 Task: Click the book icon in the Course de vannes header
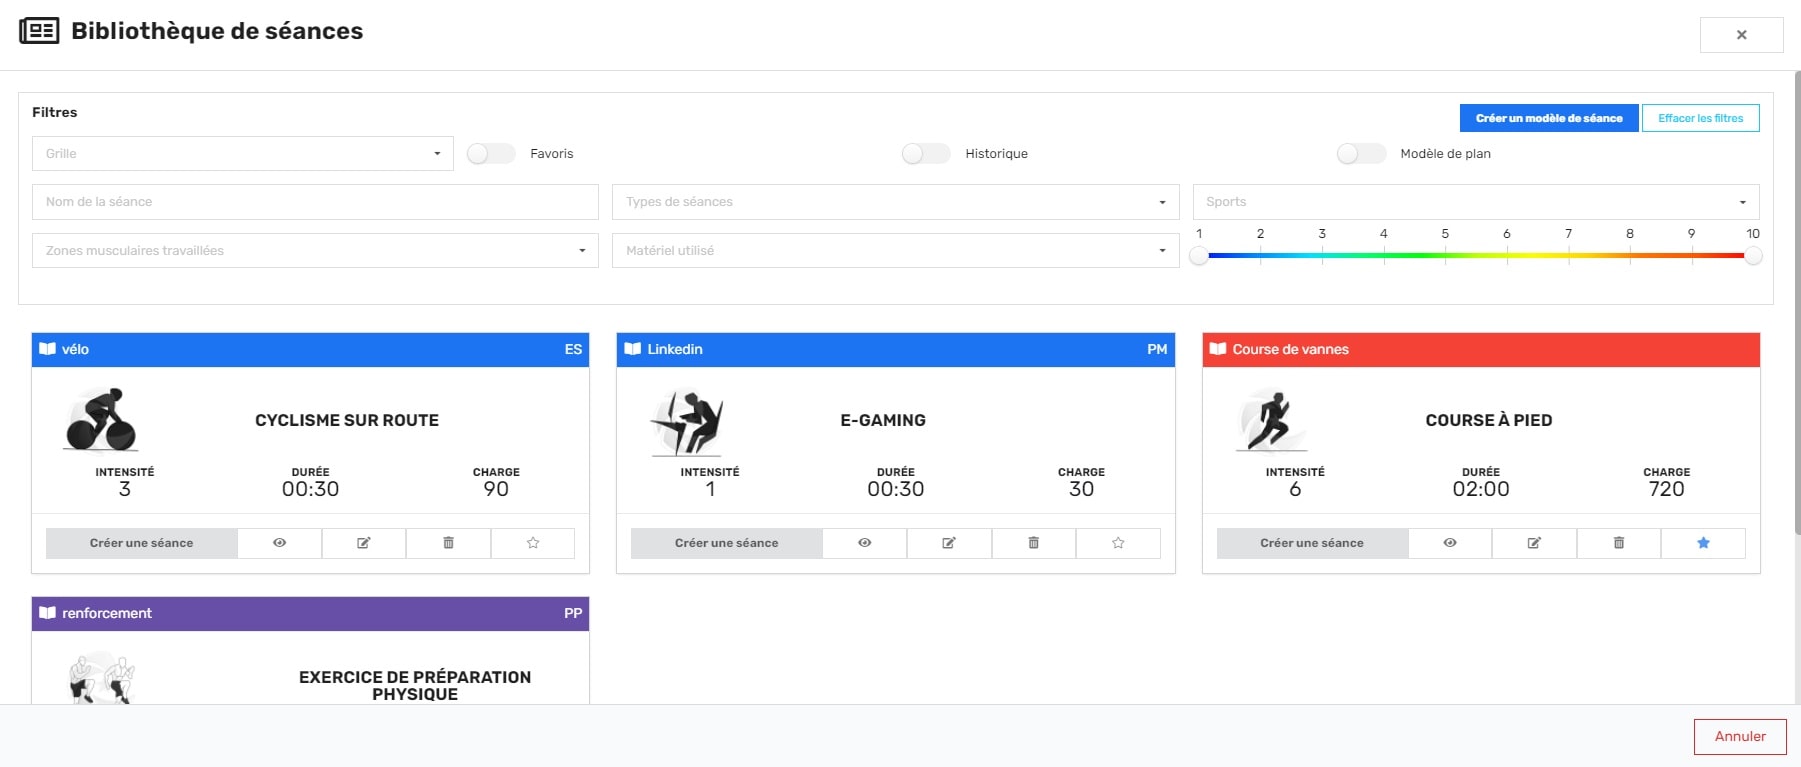click(x=1218, y=349)
